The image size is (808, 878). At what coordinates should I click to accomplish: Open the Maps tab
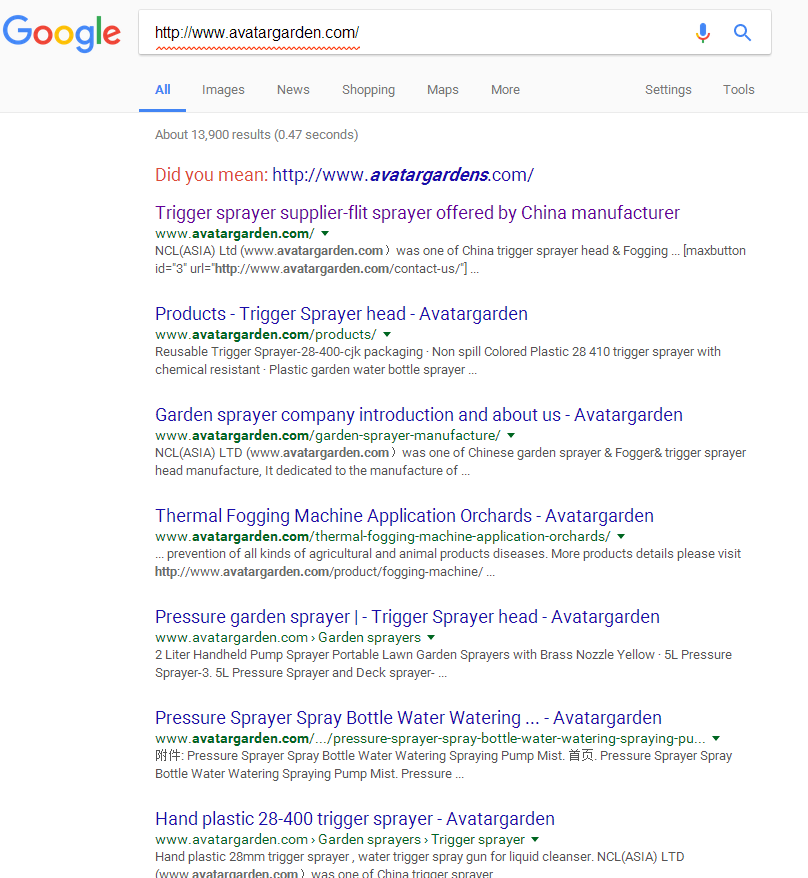point(442,90)
